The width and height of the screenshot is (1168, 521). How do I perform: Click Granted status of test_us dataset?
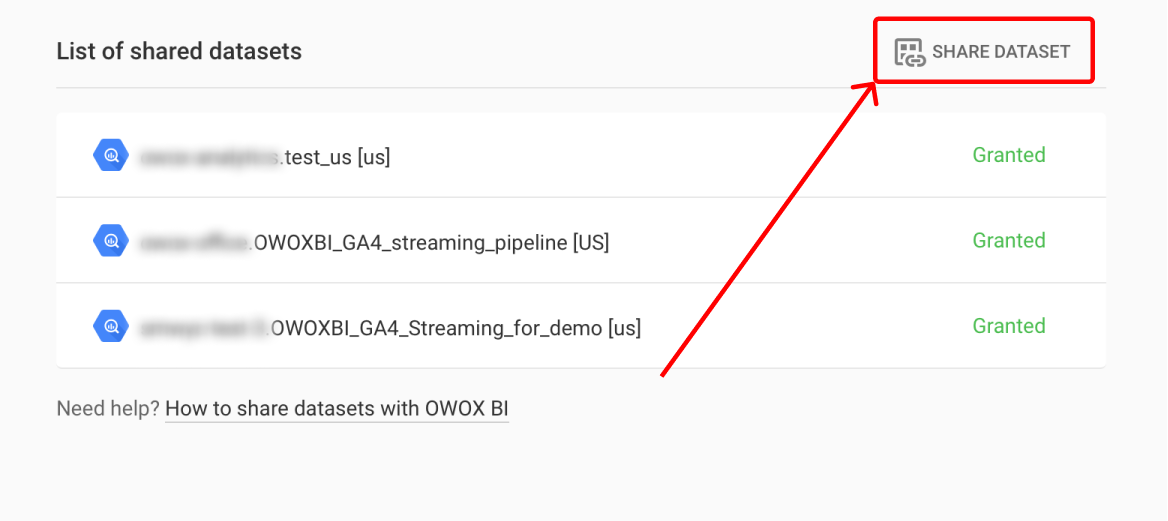[1009, 155]
